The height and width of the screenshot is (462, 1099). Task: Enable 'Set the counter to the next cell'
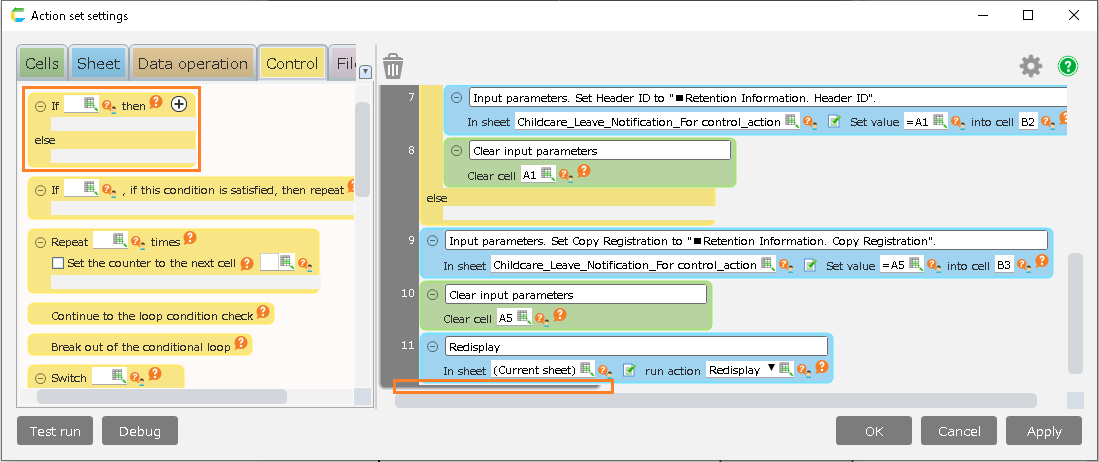(x=58, y=263)
